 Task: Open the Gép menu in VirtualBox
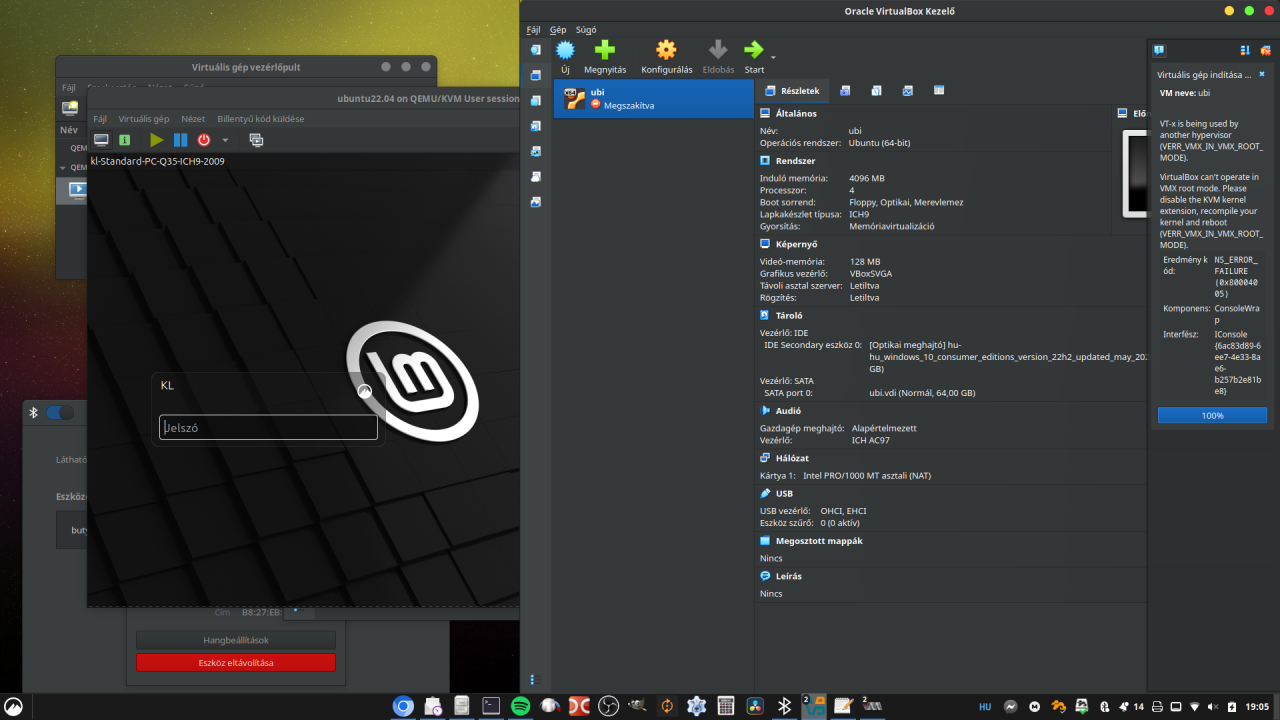click(x=558, y=30)
